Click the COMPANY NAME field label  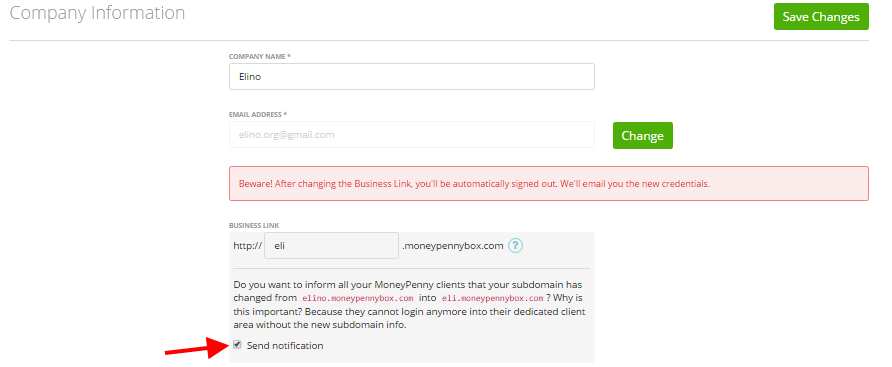pos(260,56)
